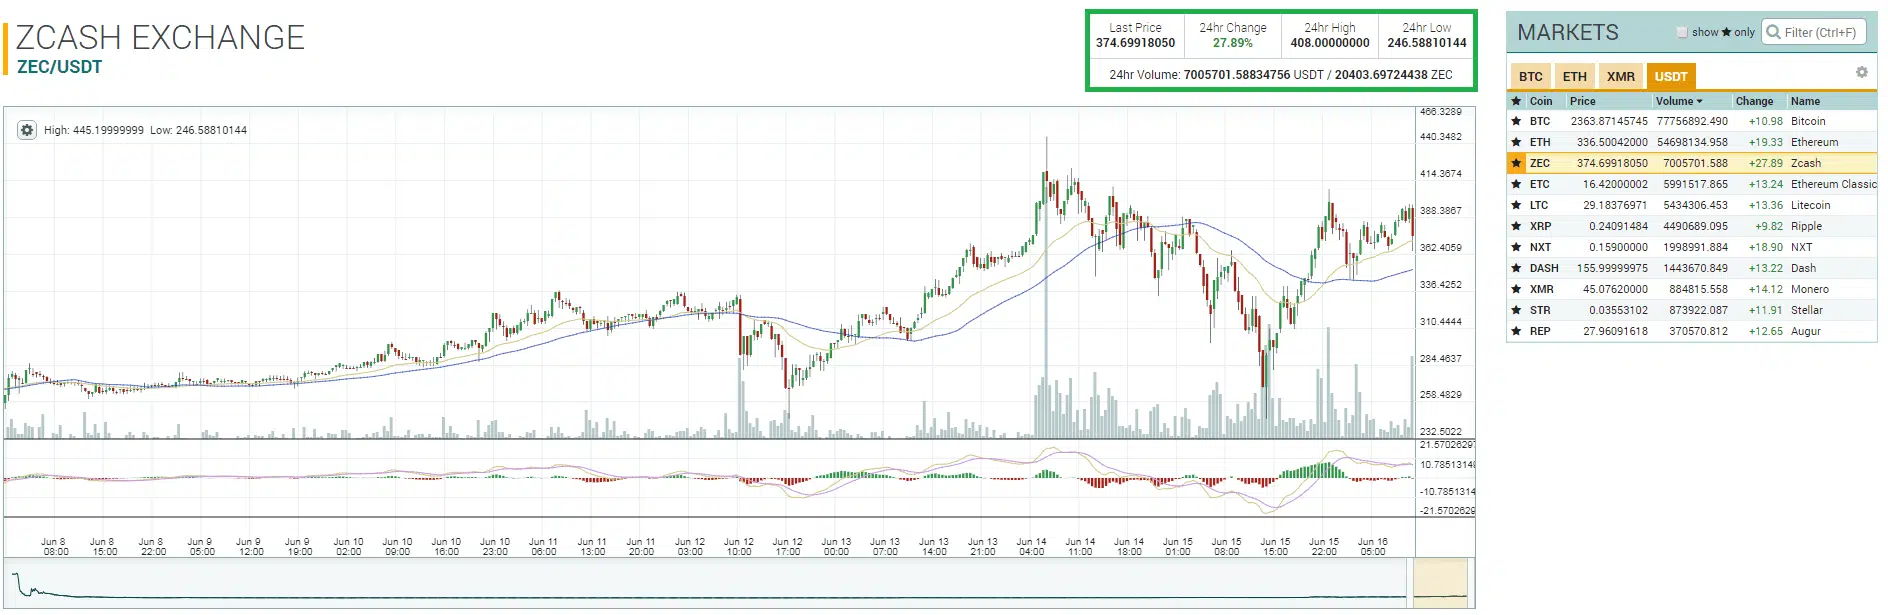Star the highlighted ZEC market row
This screenshot has width=1888, height=615.
tap(1516, 163)
